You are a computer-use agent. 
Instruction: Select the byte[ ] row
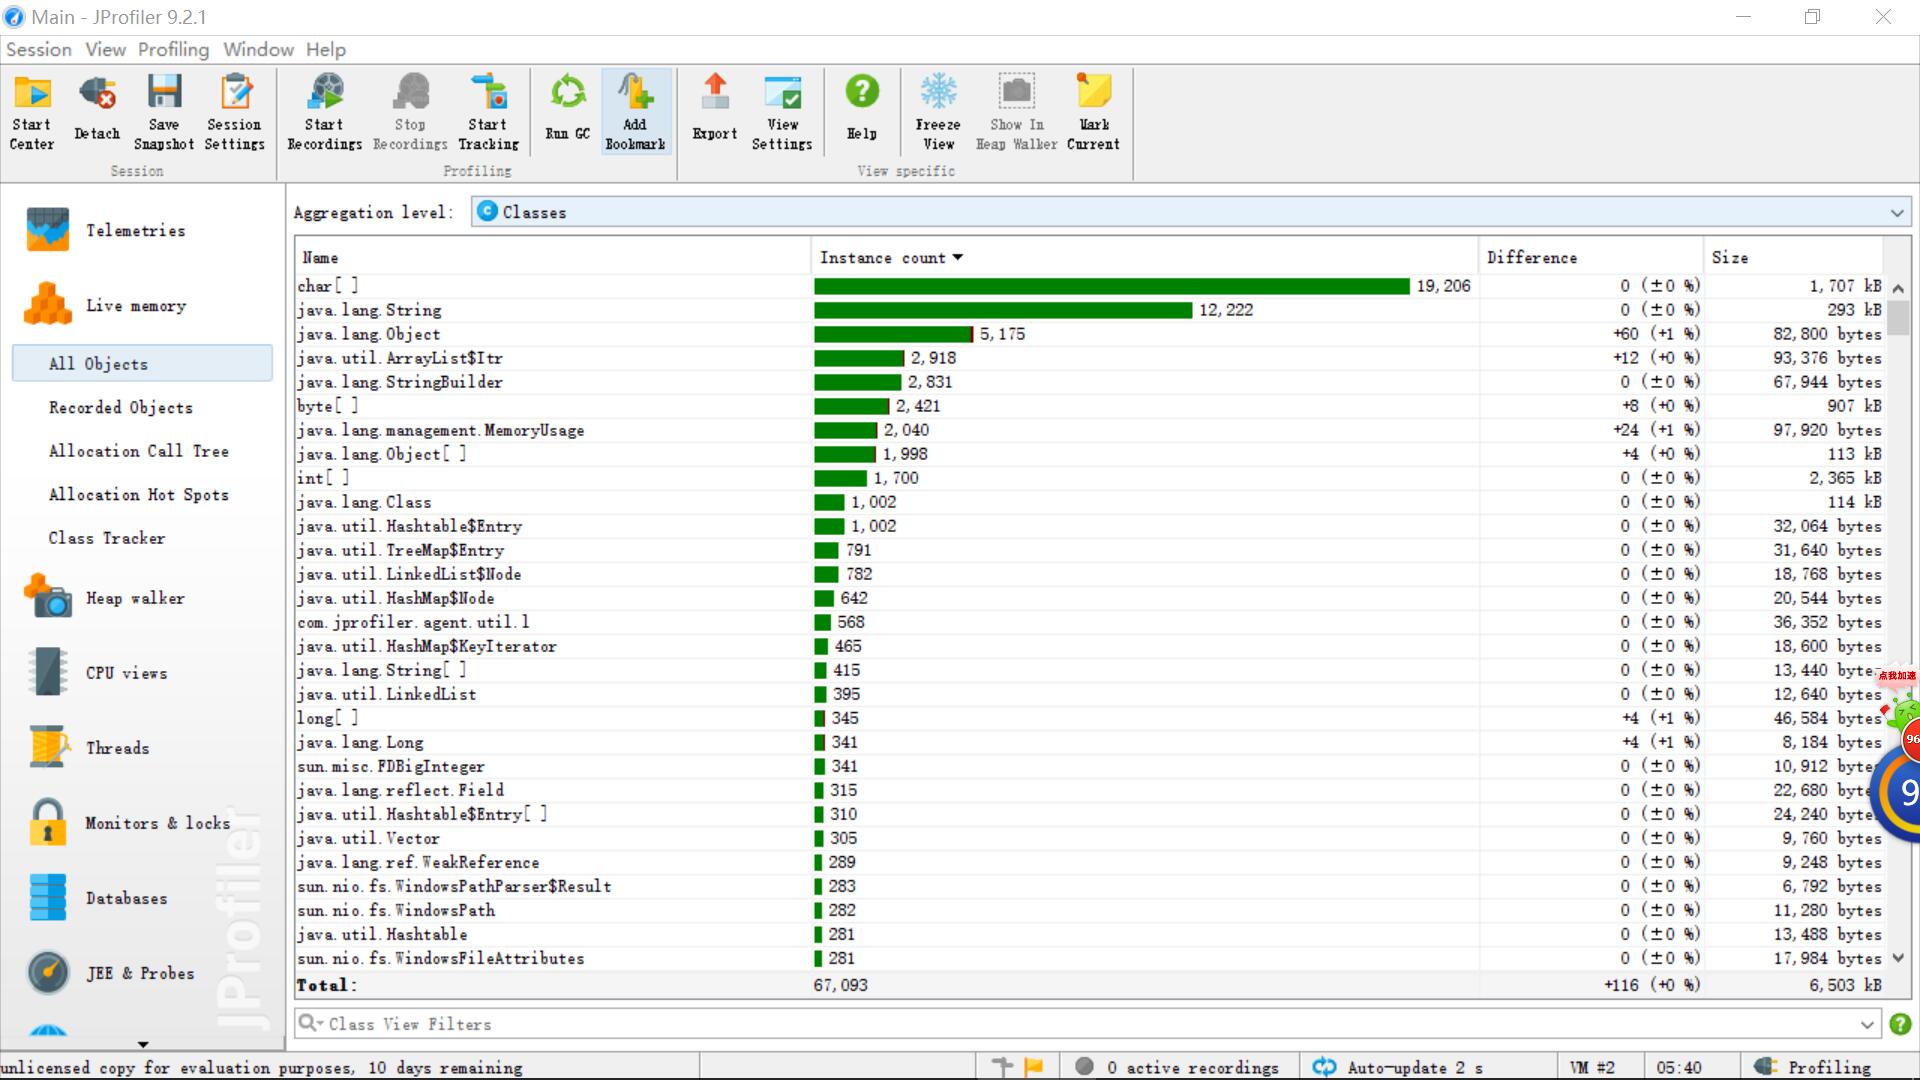1090,406
